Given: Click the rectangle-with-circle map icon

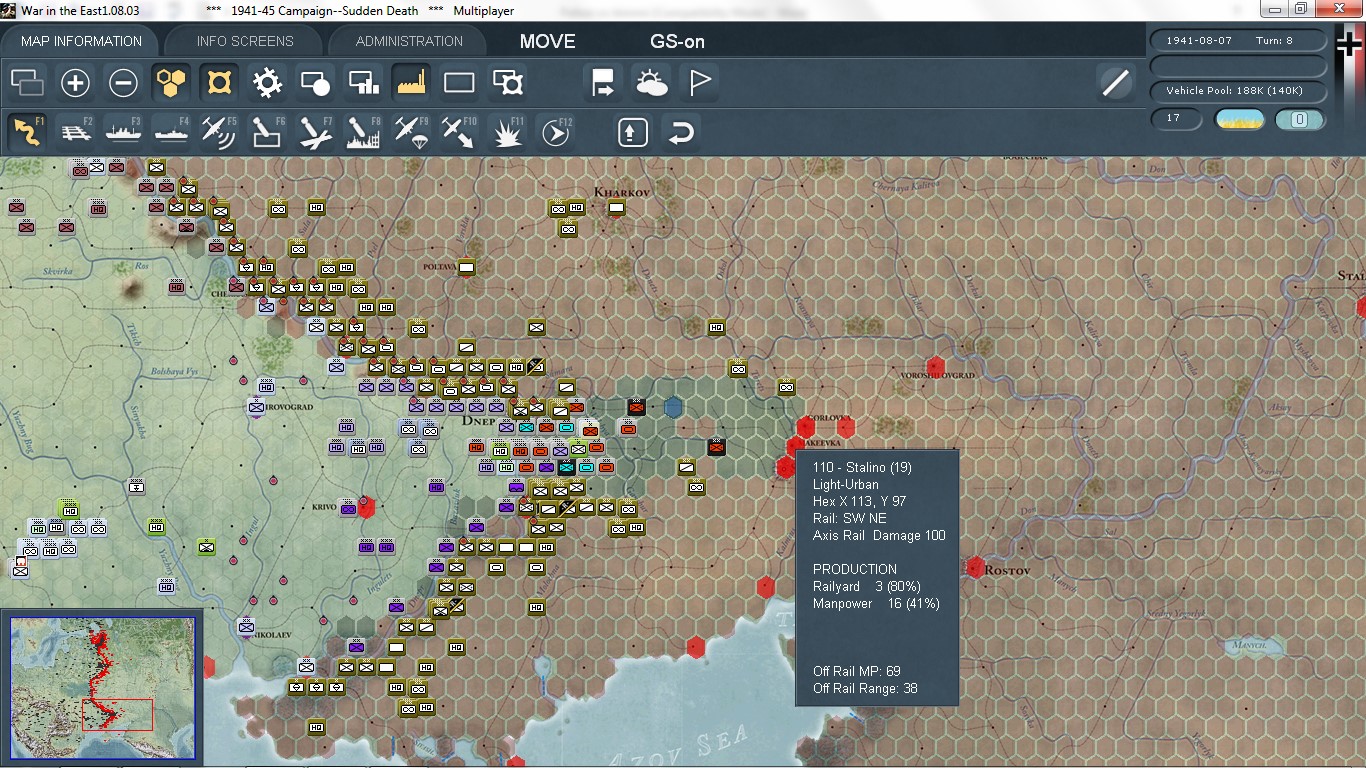Looking at the screenshot, I should click(x=315, y=82).
